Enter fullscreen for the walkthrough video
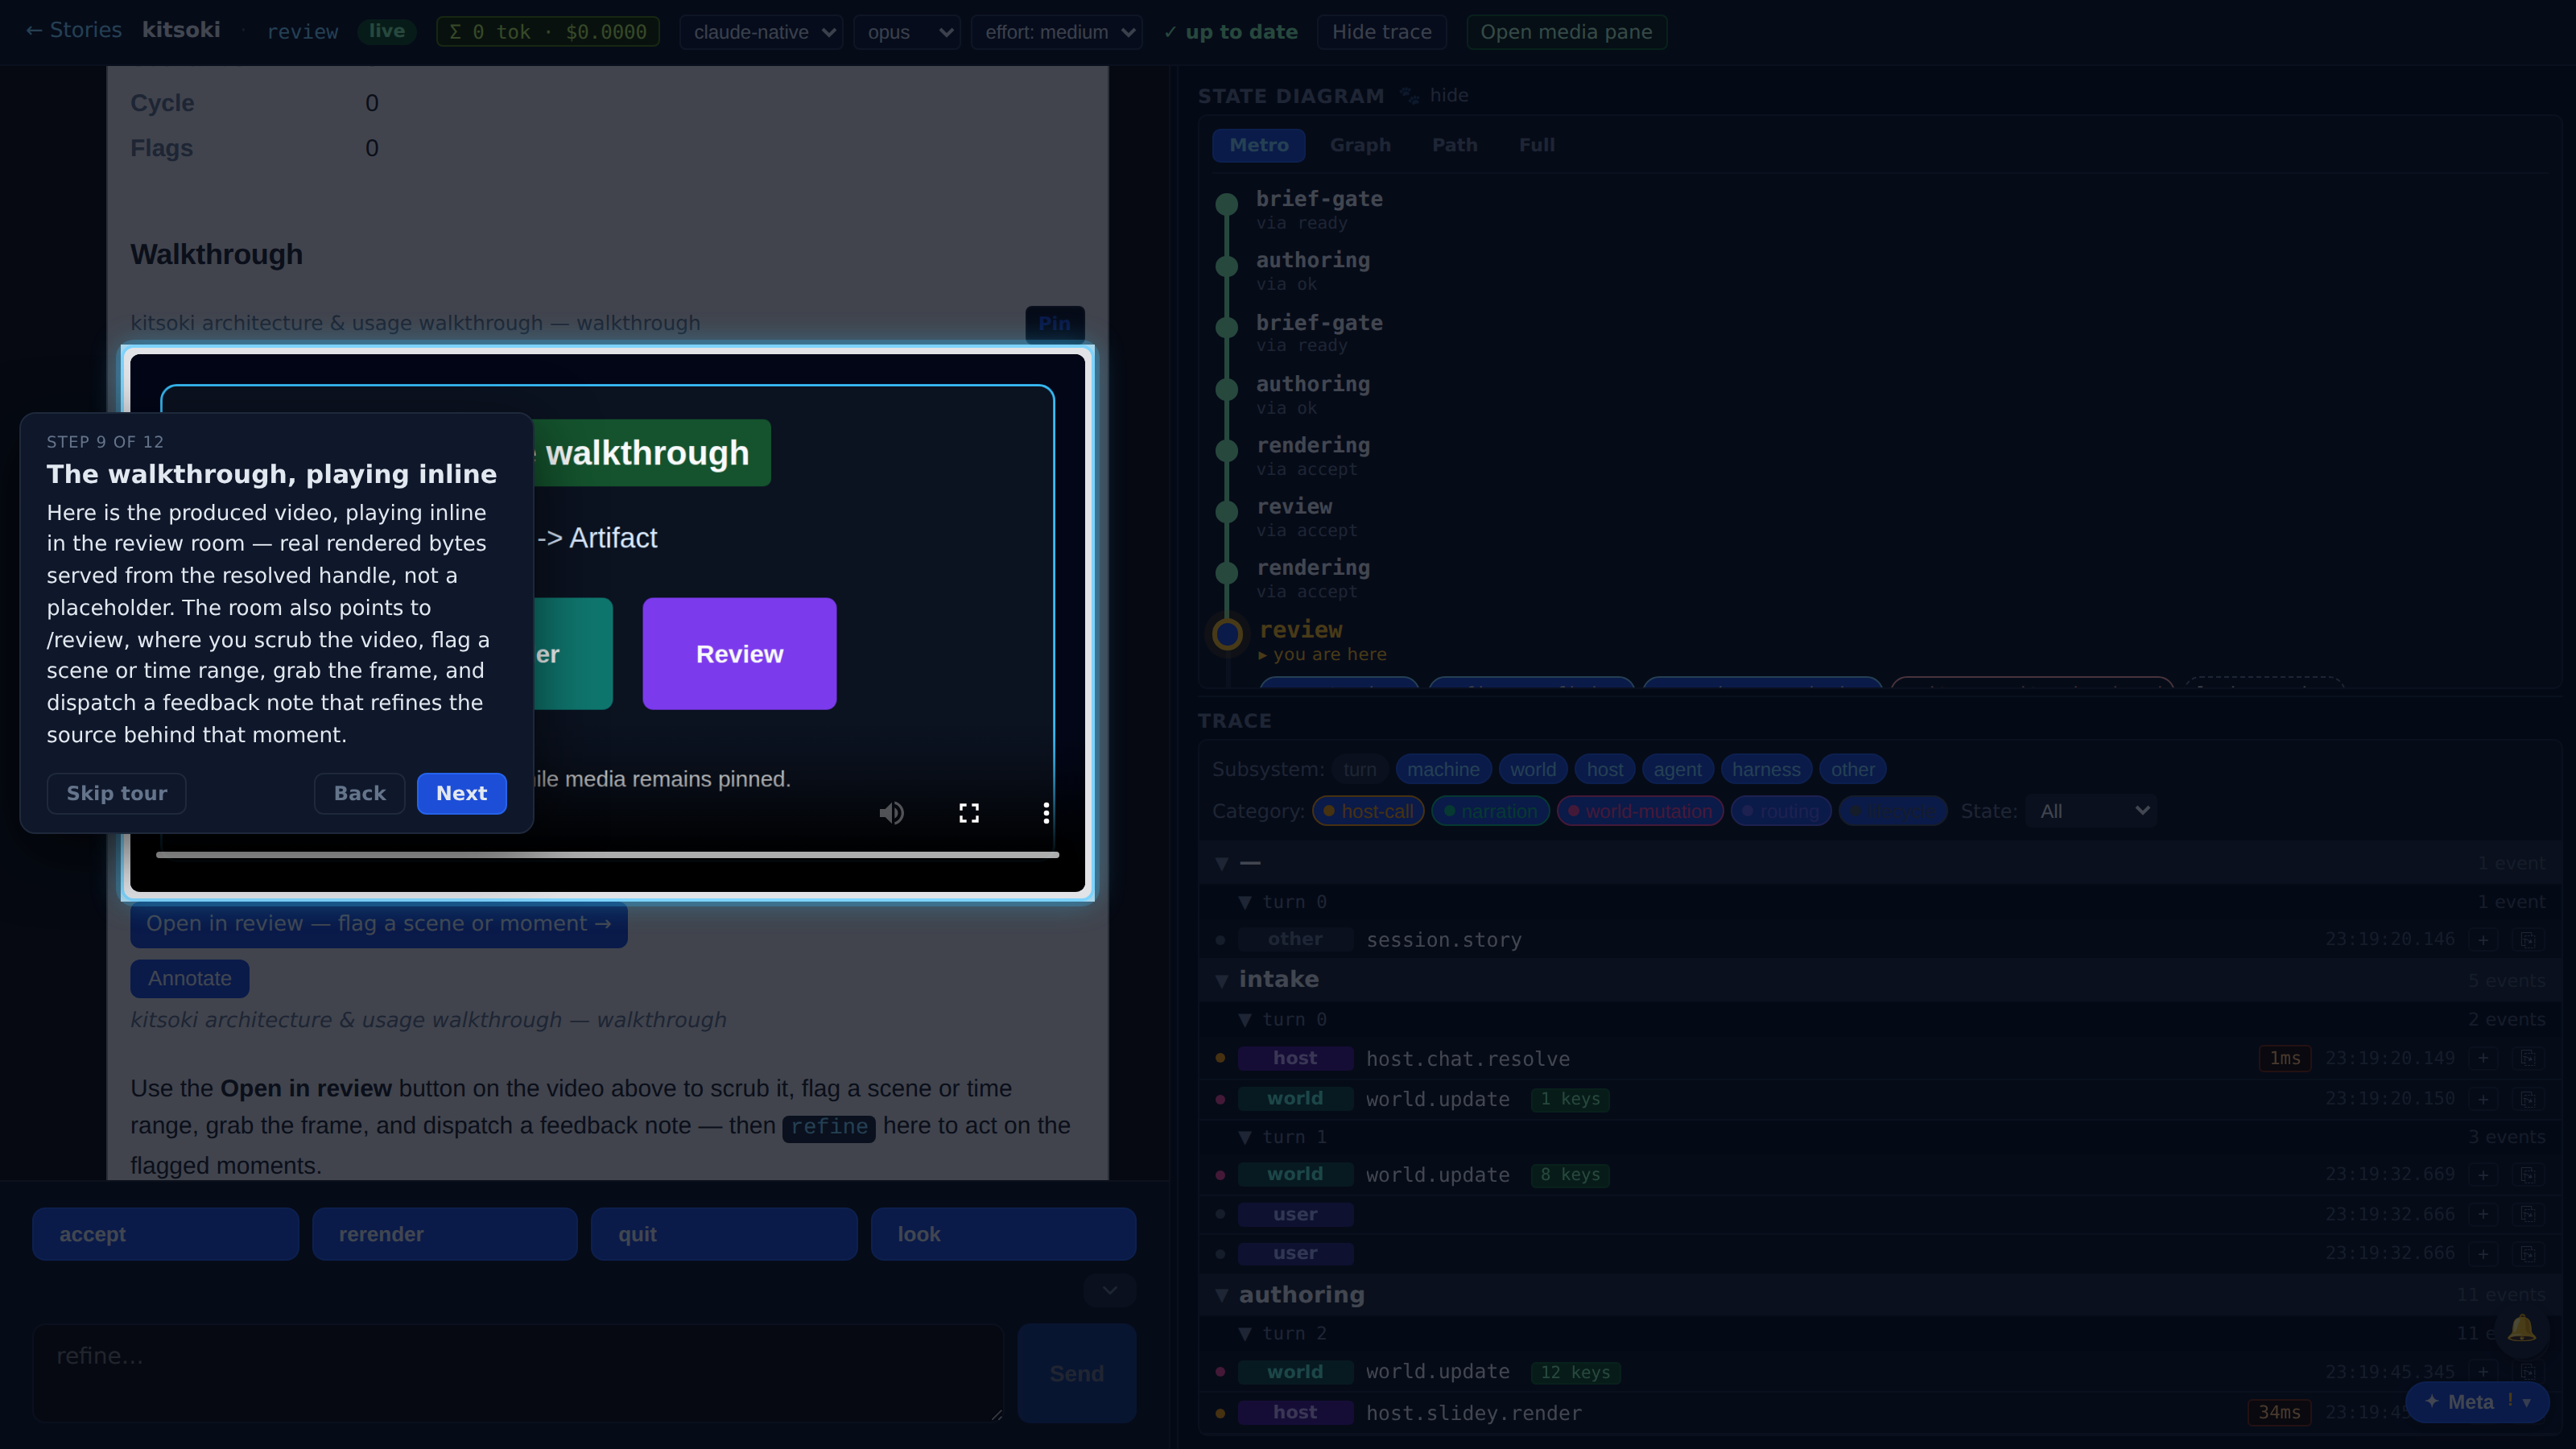 coord(969,813)
